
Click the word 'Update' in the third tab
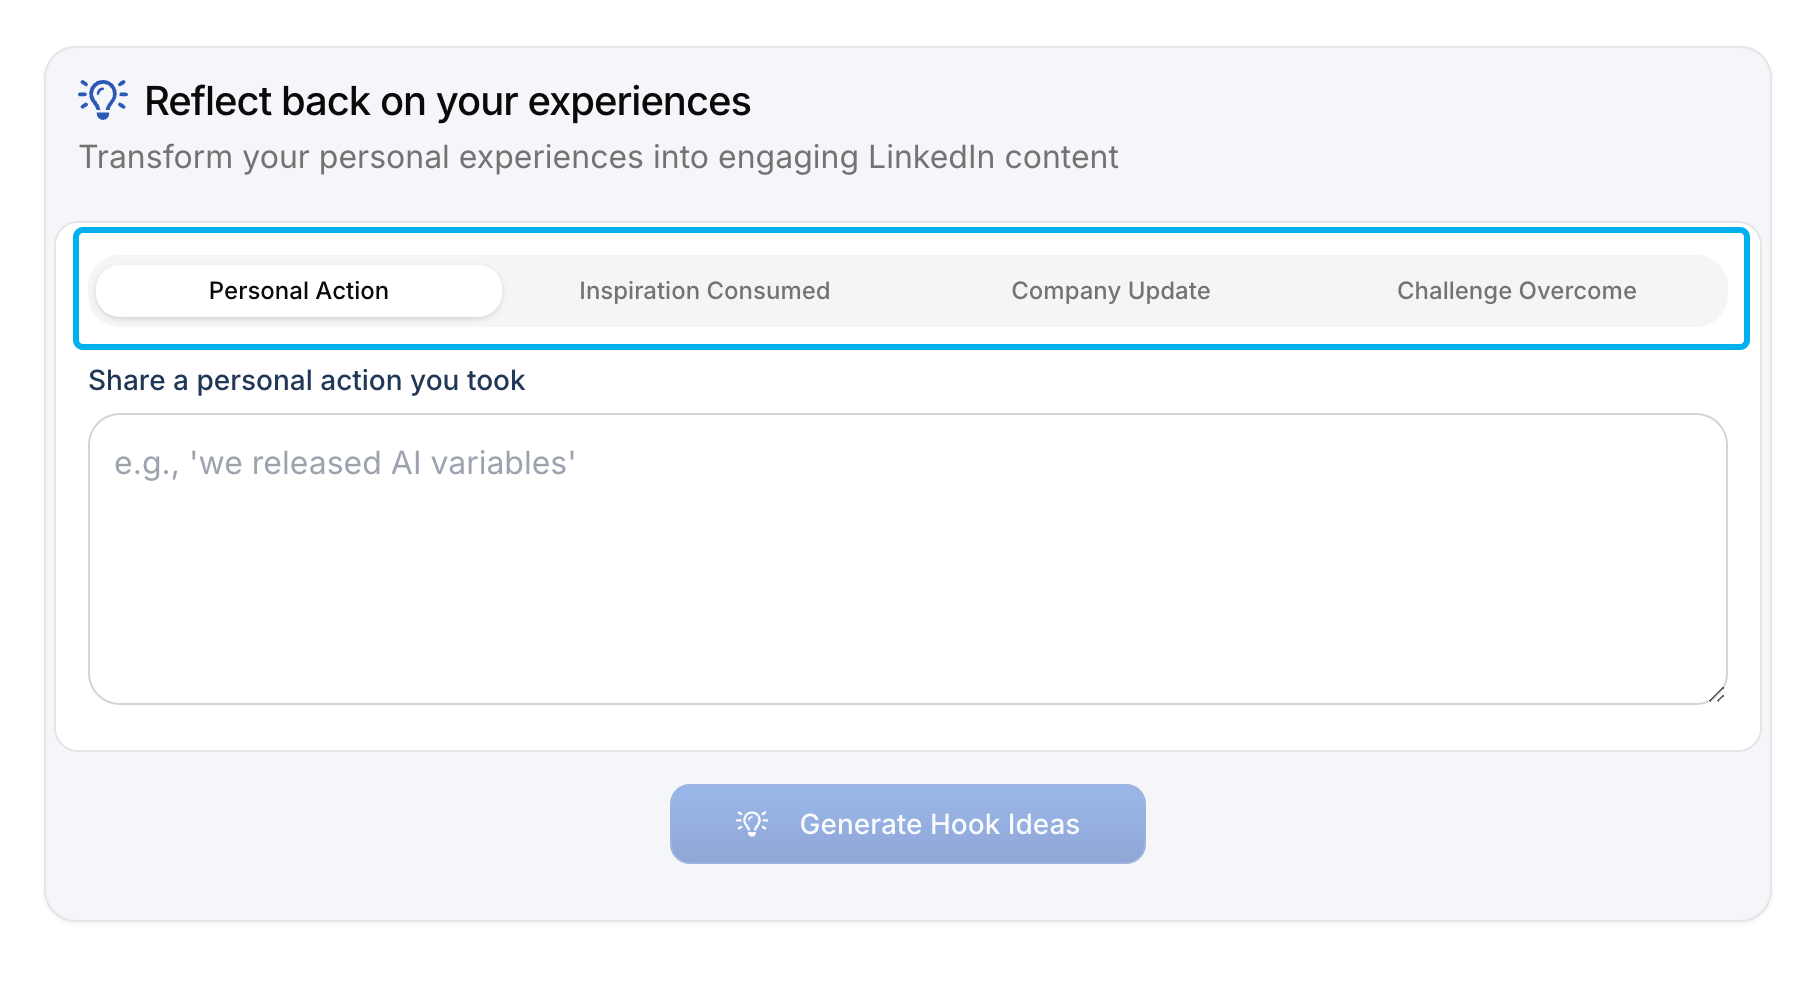coord(1168,291)
